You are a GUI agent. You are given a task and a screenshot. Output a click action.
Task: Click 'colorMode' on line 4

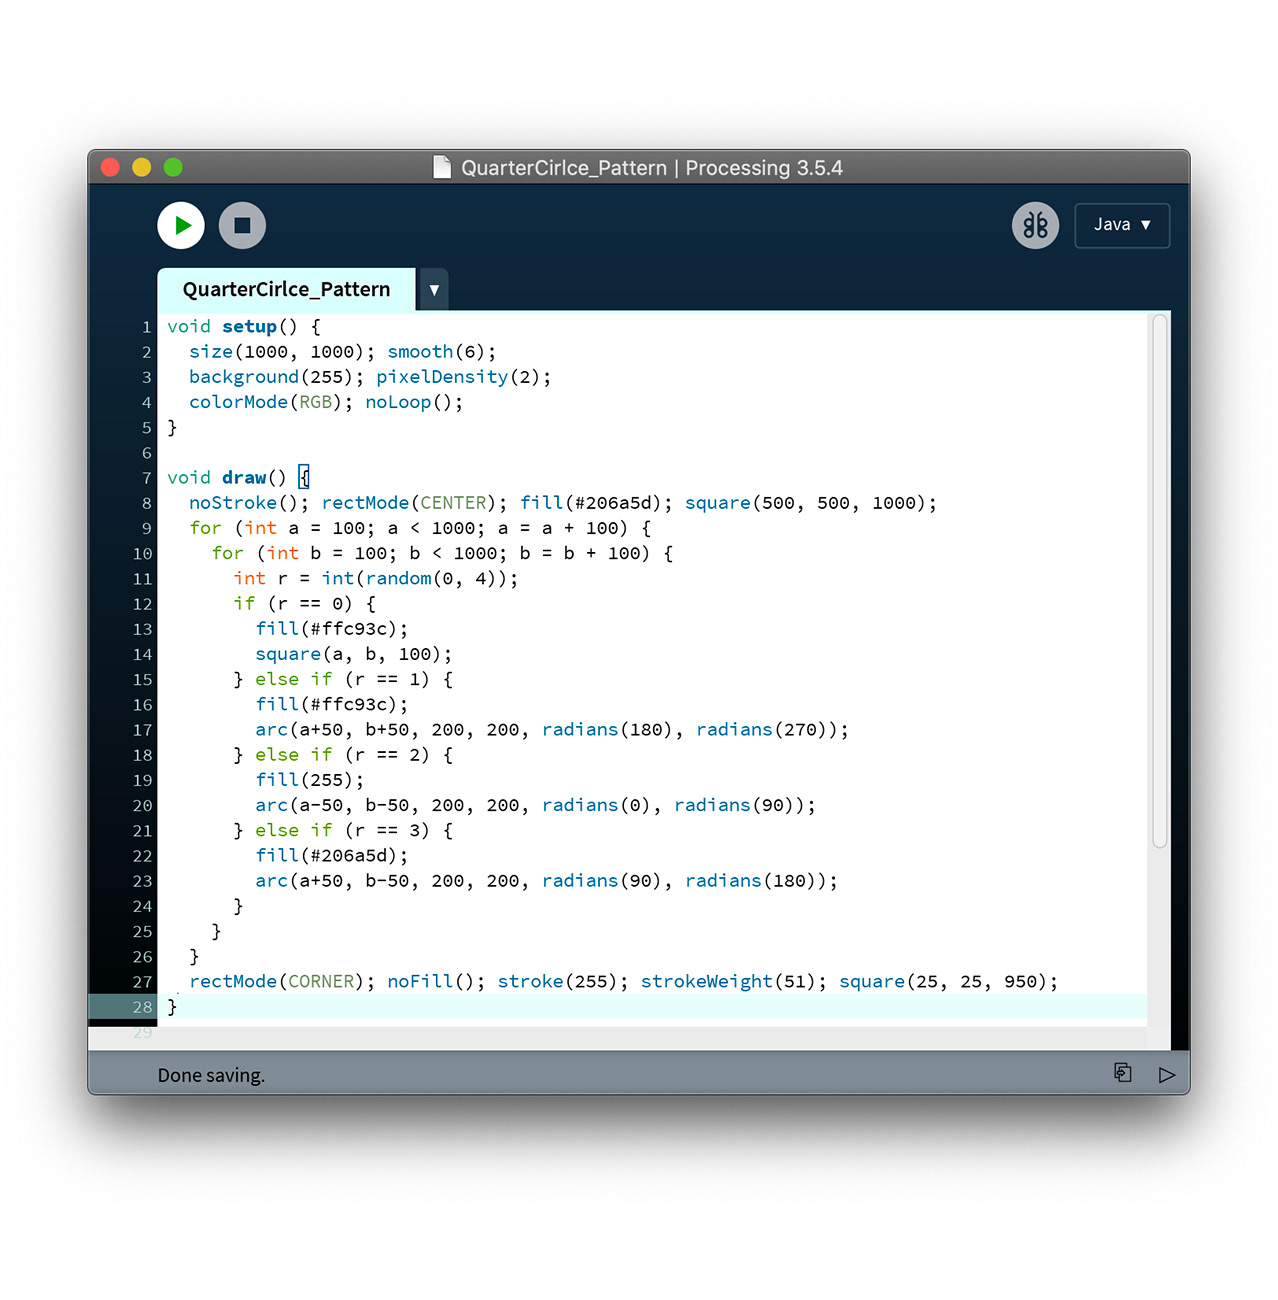(x=238, y=402)
